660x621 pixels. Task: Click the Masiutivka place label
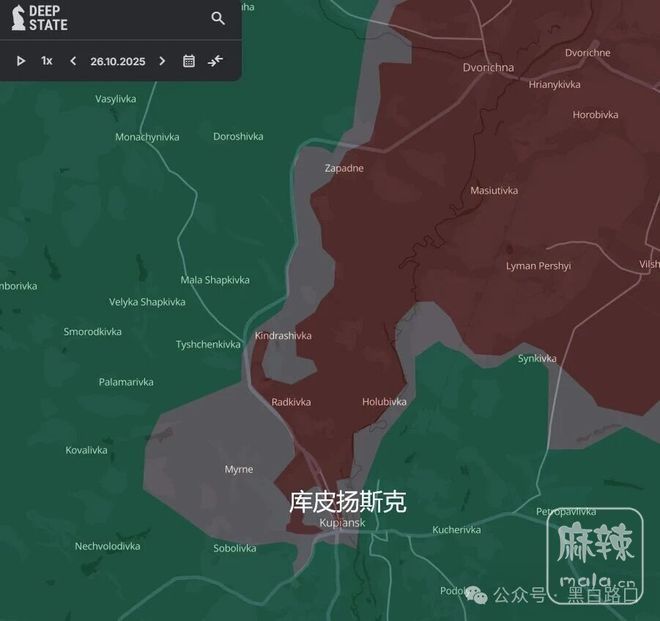click(x=494, y=190)
